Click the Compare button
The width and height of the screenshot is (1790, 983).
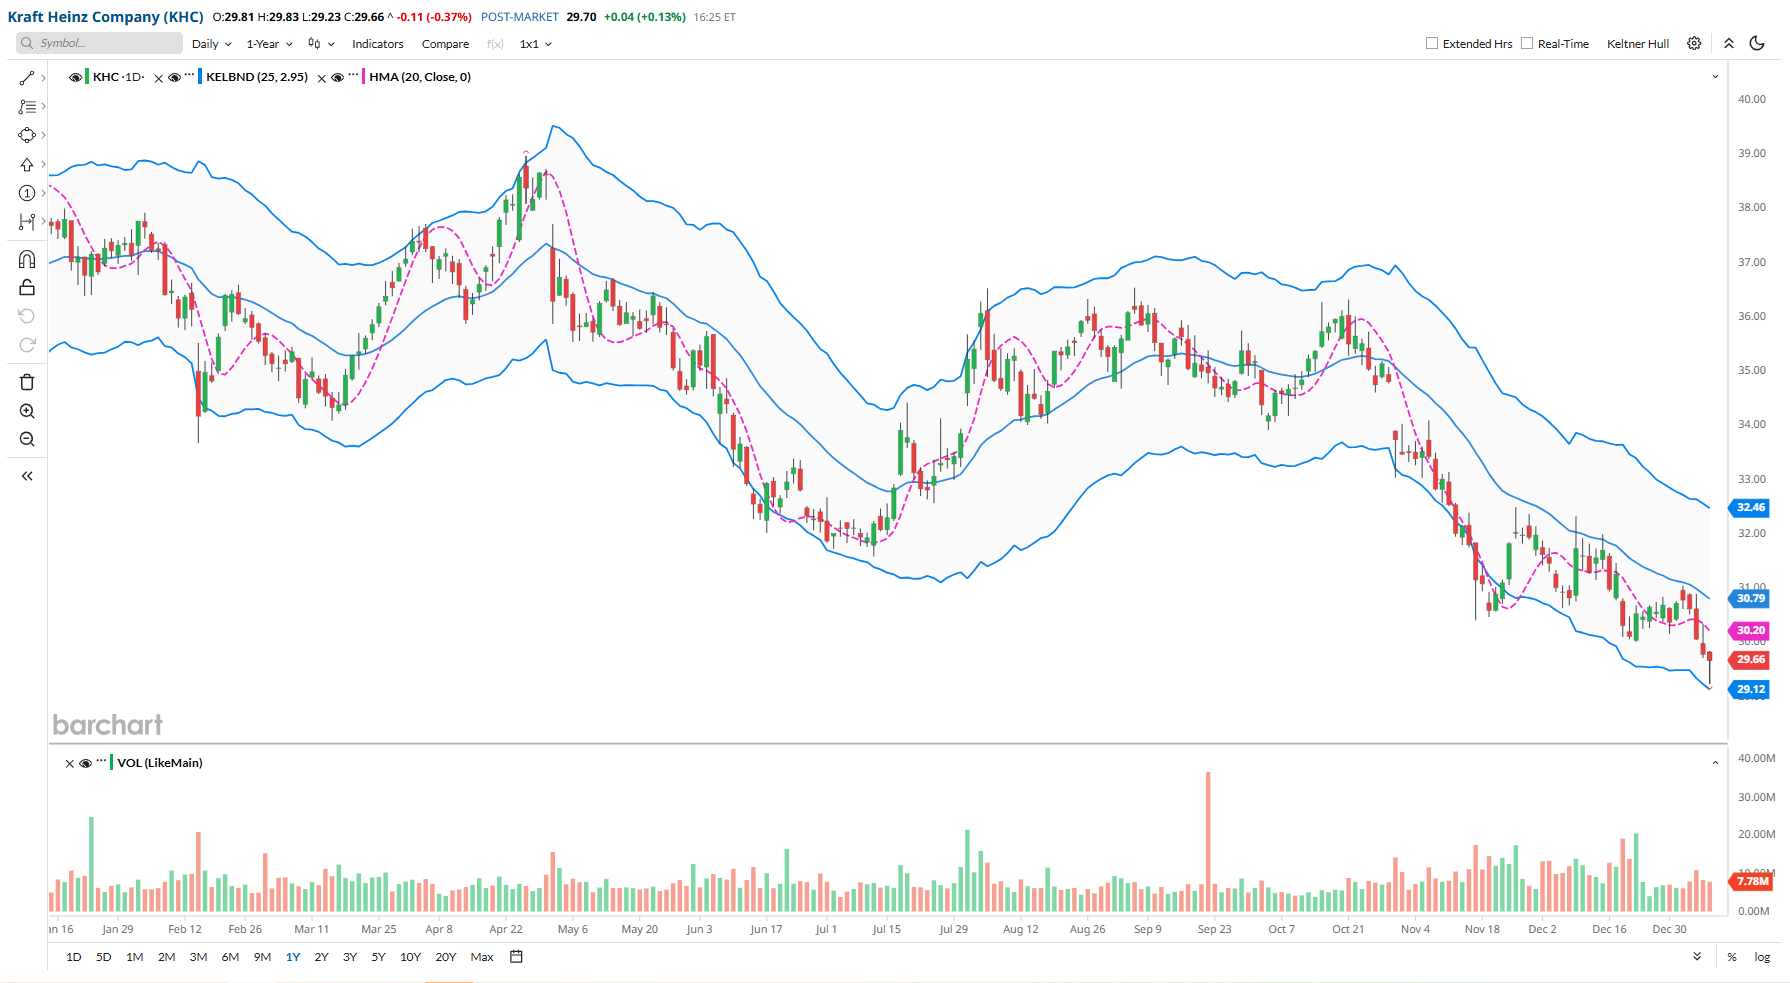[445, 44]
